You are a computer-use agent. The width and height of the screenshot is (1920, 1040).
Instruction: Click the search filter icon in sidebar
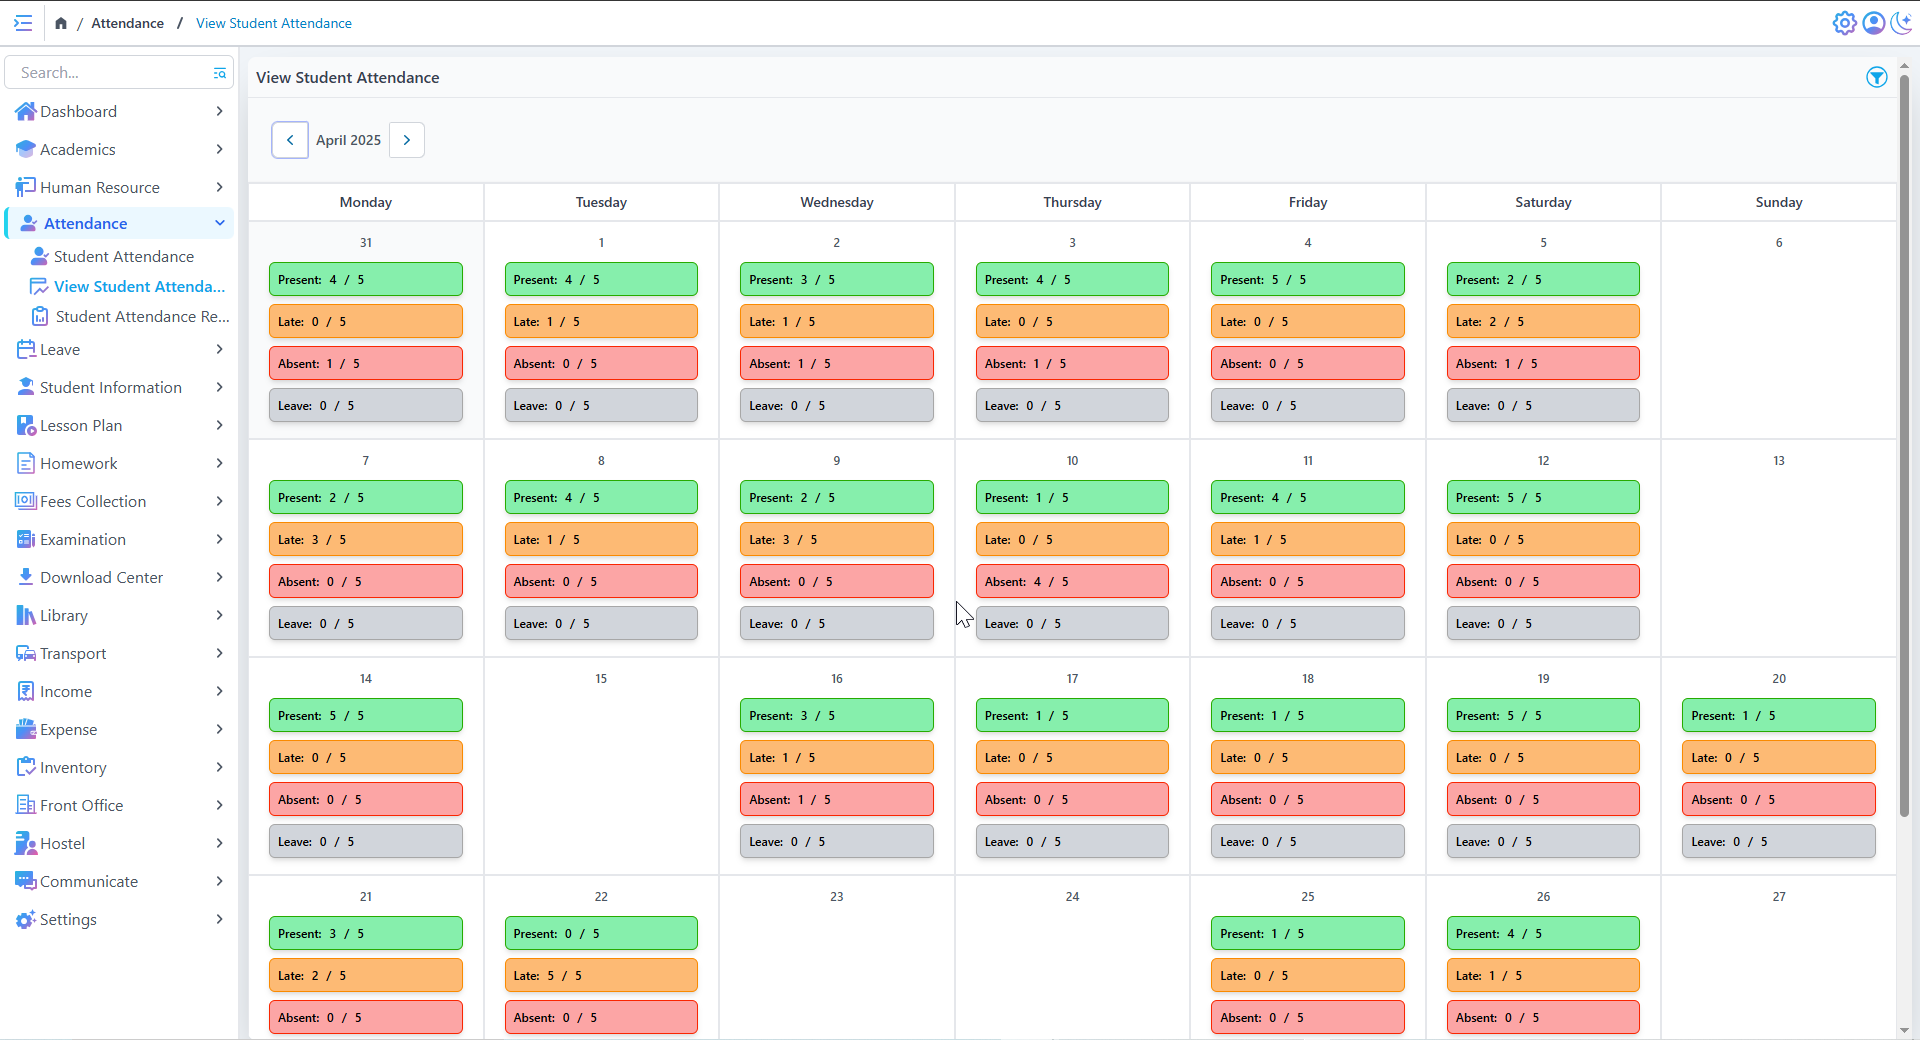[x=219, y=73]
